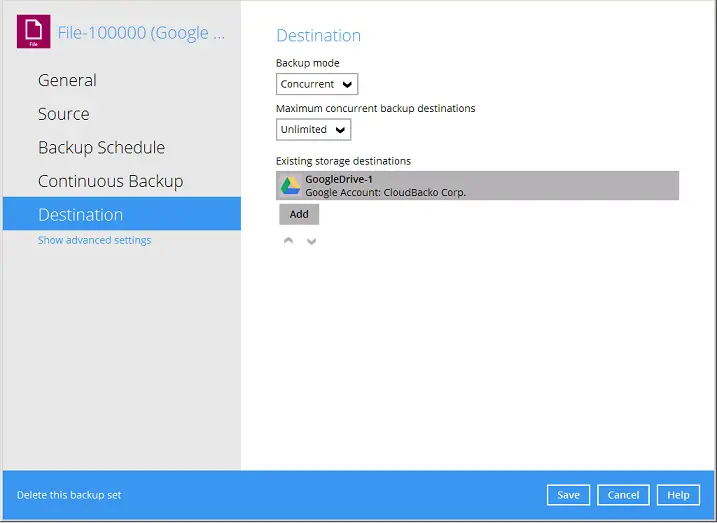Expand Maximum concurrent backup destinations dropdown
Image resolution: width=717 pixels, height=523 pixels.
click(314, 130)
